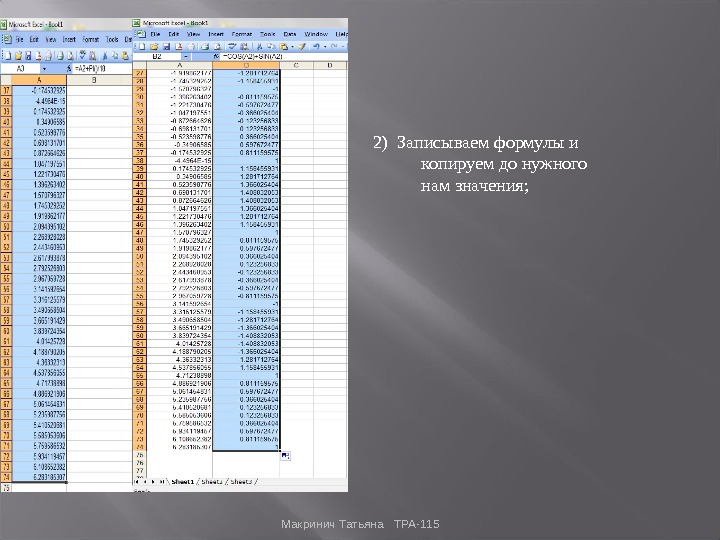Click Paste icon in right Excel window
Screen dimensions: 720x540
[284, 46]
